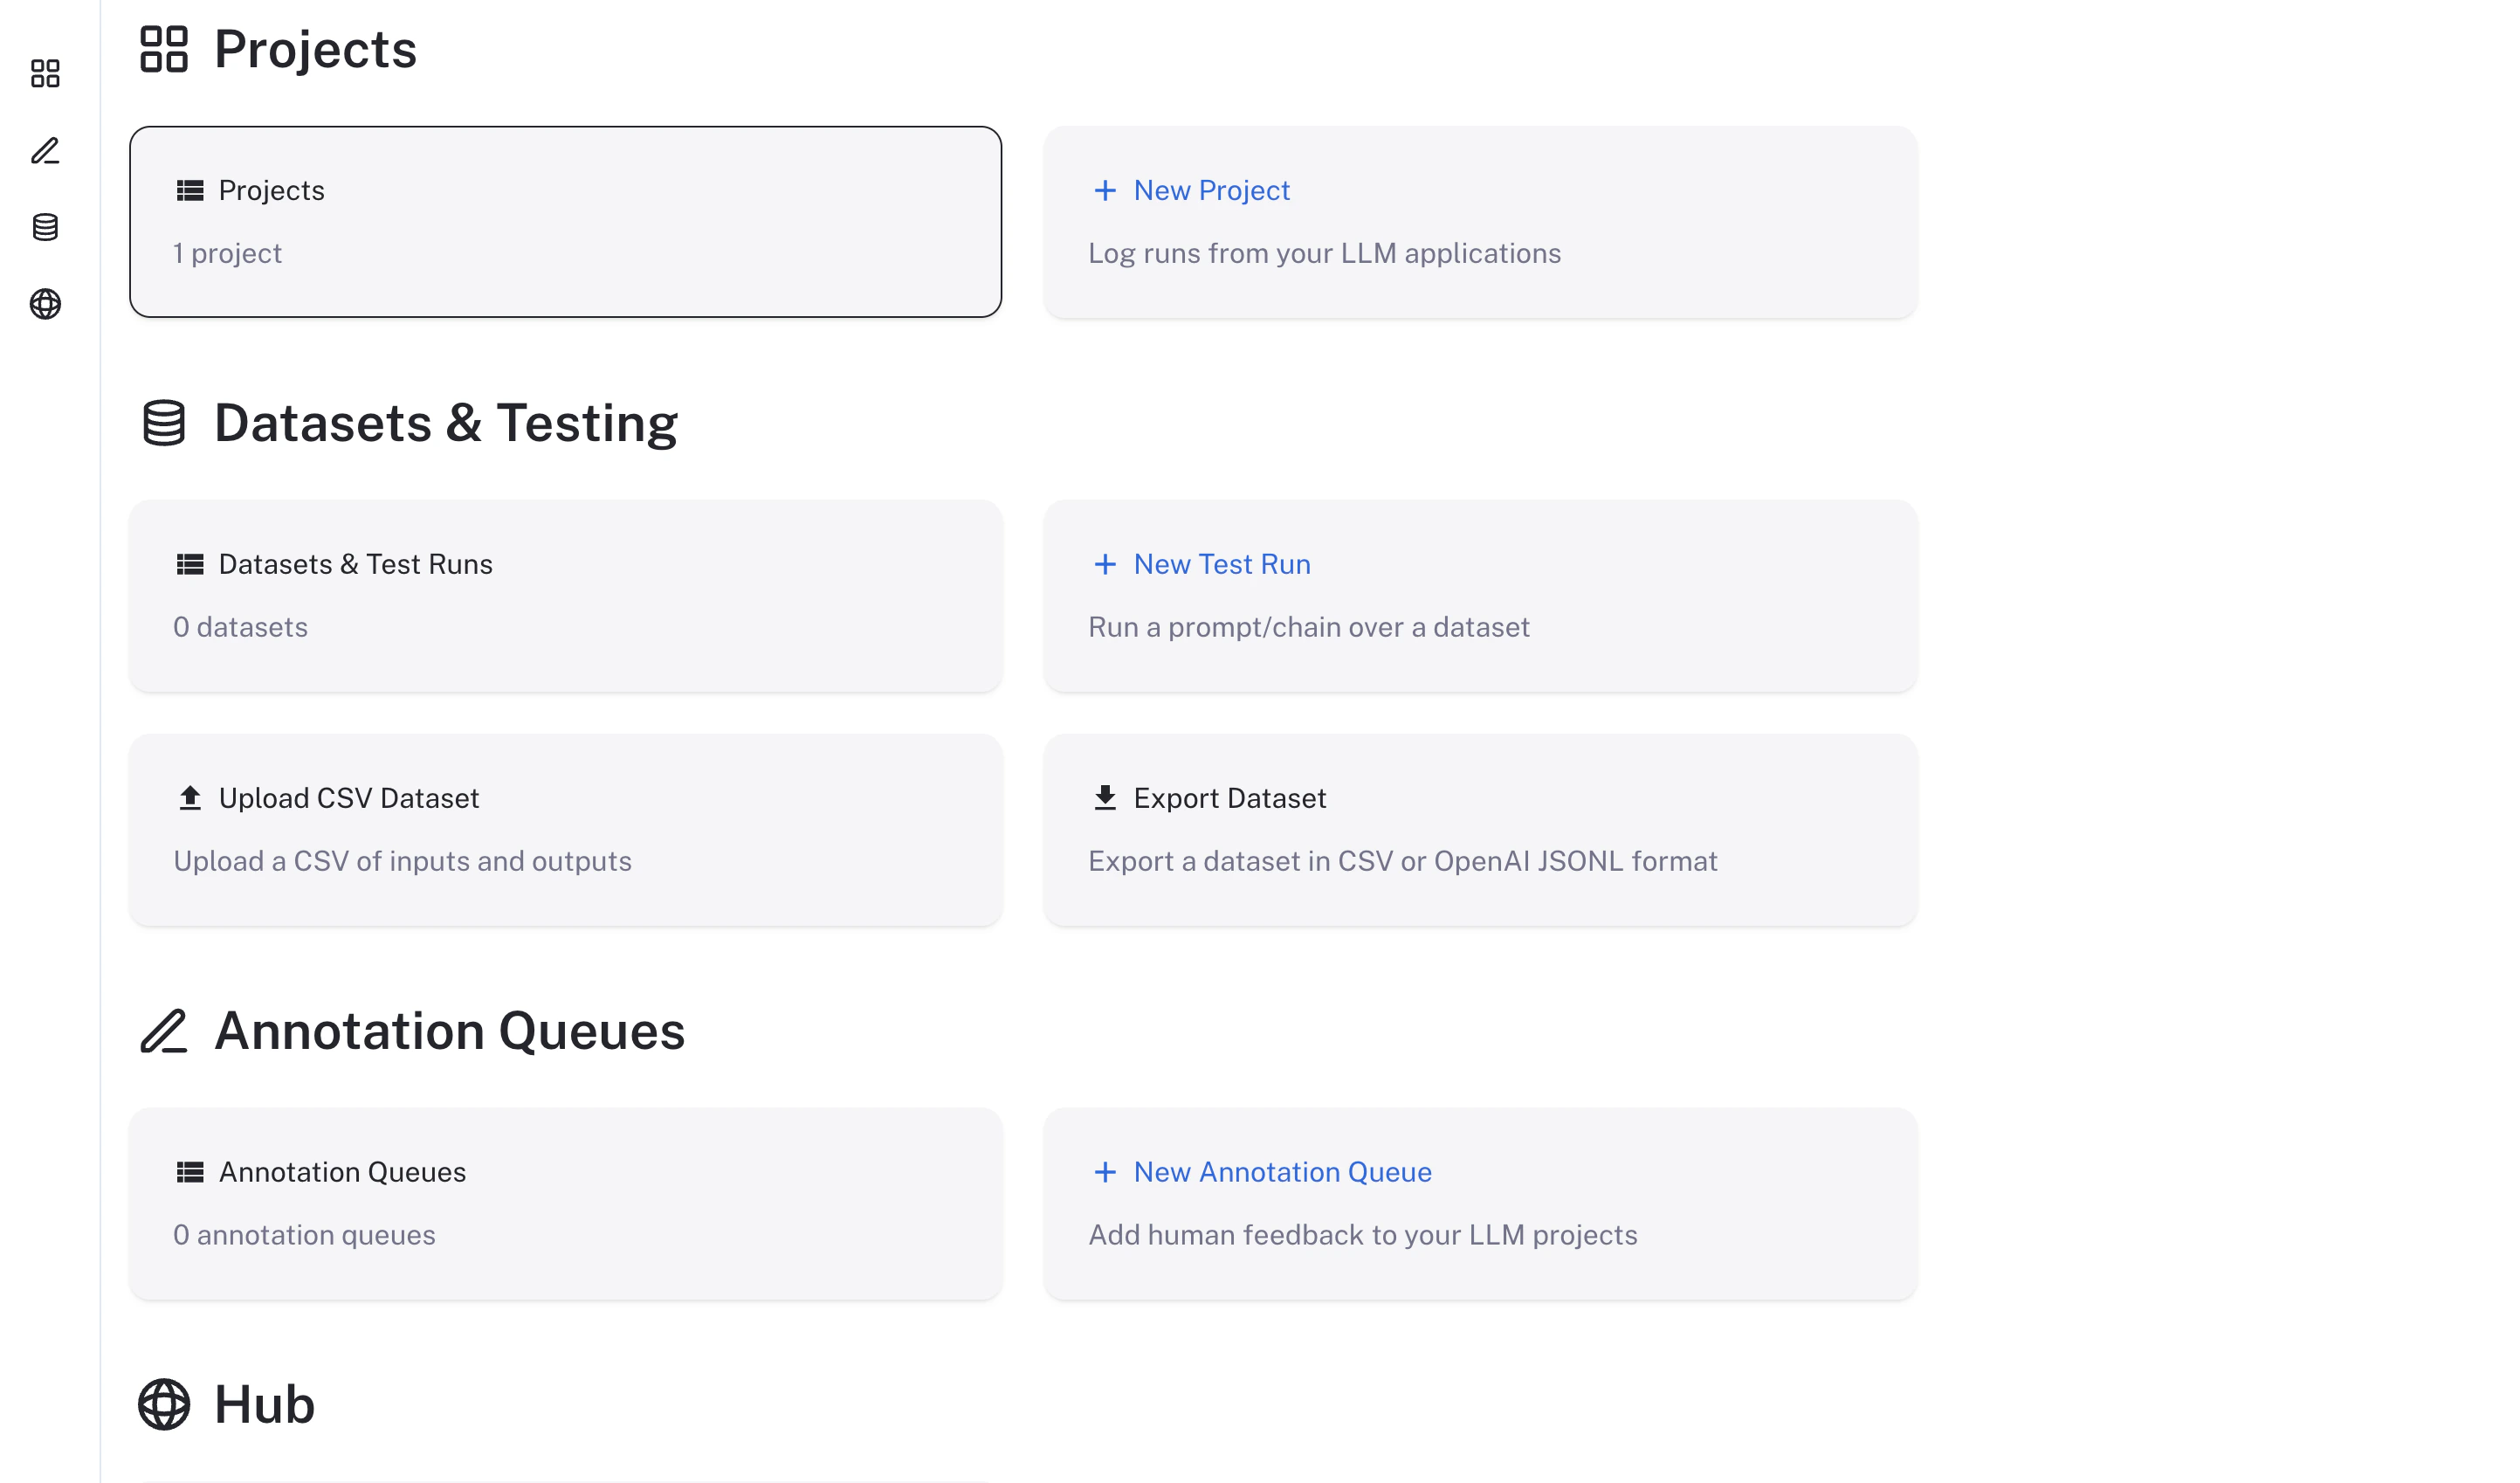The height and width of the screenshot is (1483, 2520).
Task: Create a New Annotation Queue
Action: pos(1283,1171)
